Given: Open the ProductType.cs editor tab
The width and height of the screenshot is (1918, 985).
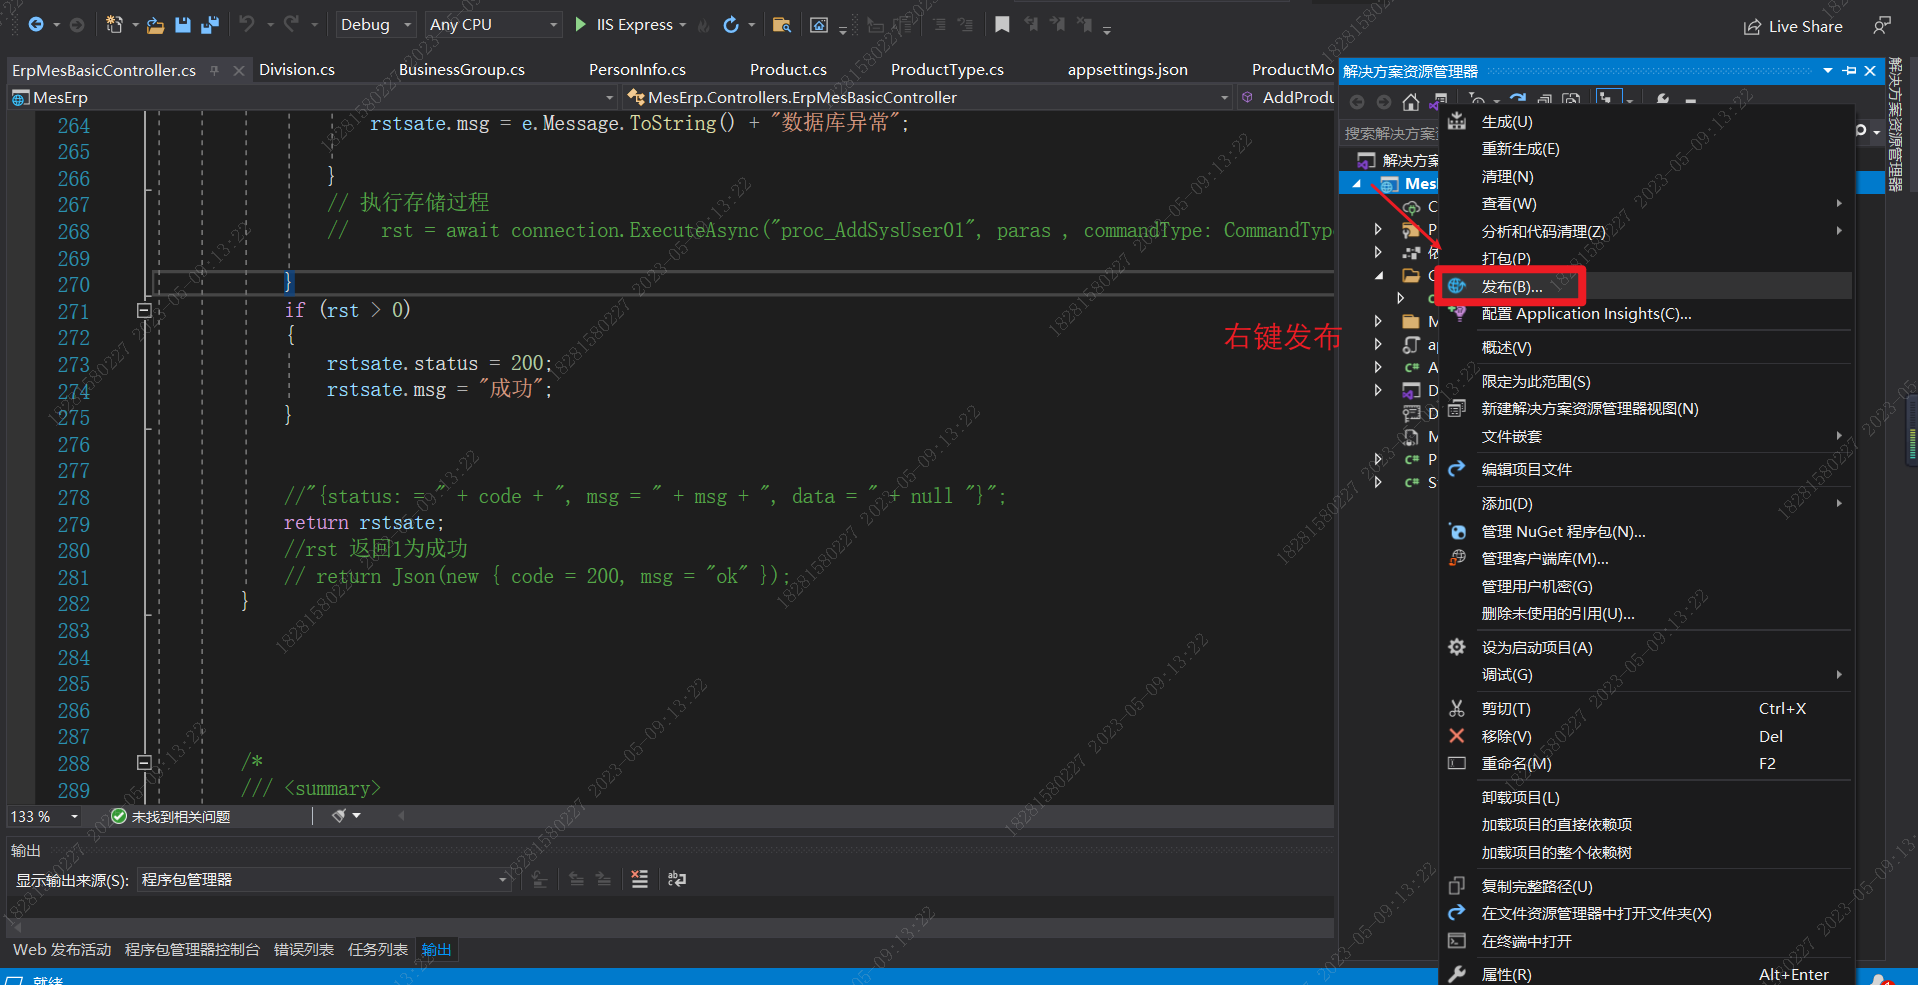Looking at the screenshot, I should coord(947,70).
